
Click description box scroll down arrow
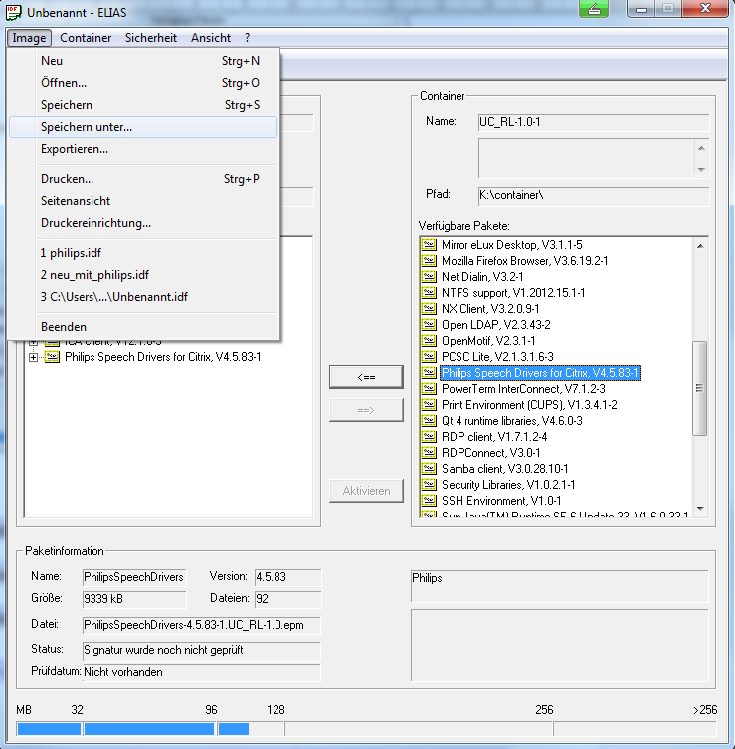[701, 170]
